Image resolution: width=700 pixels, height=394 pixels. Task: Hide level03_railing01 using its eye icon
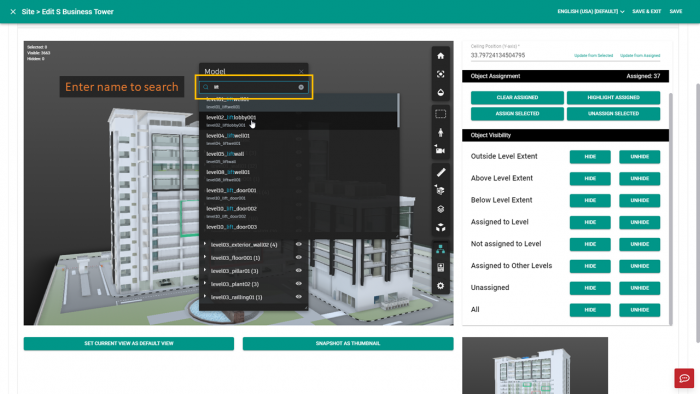[299, 297]
